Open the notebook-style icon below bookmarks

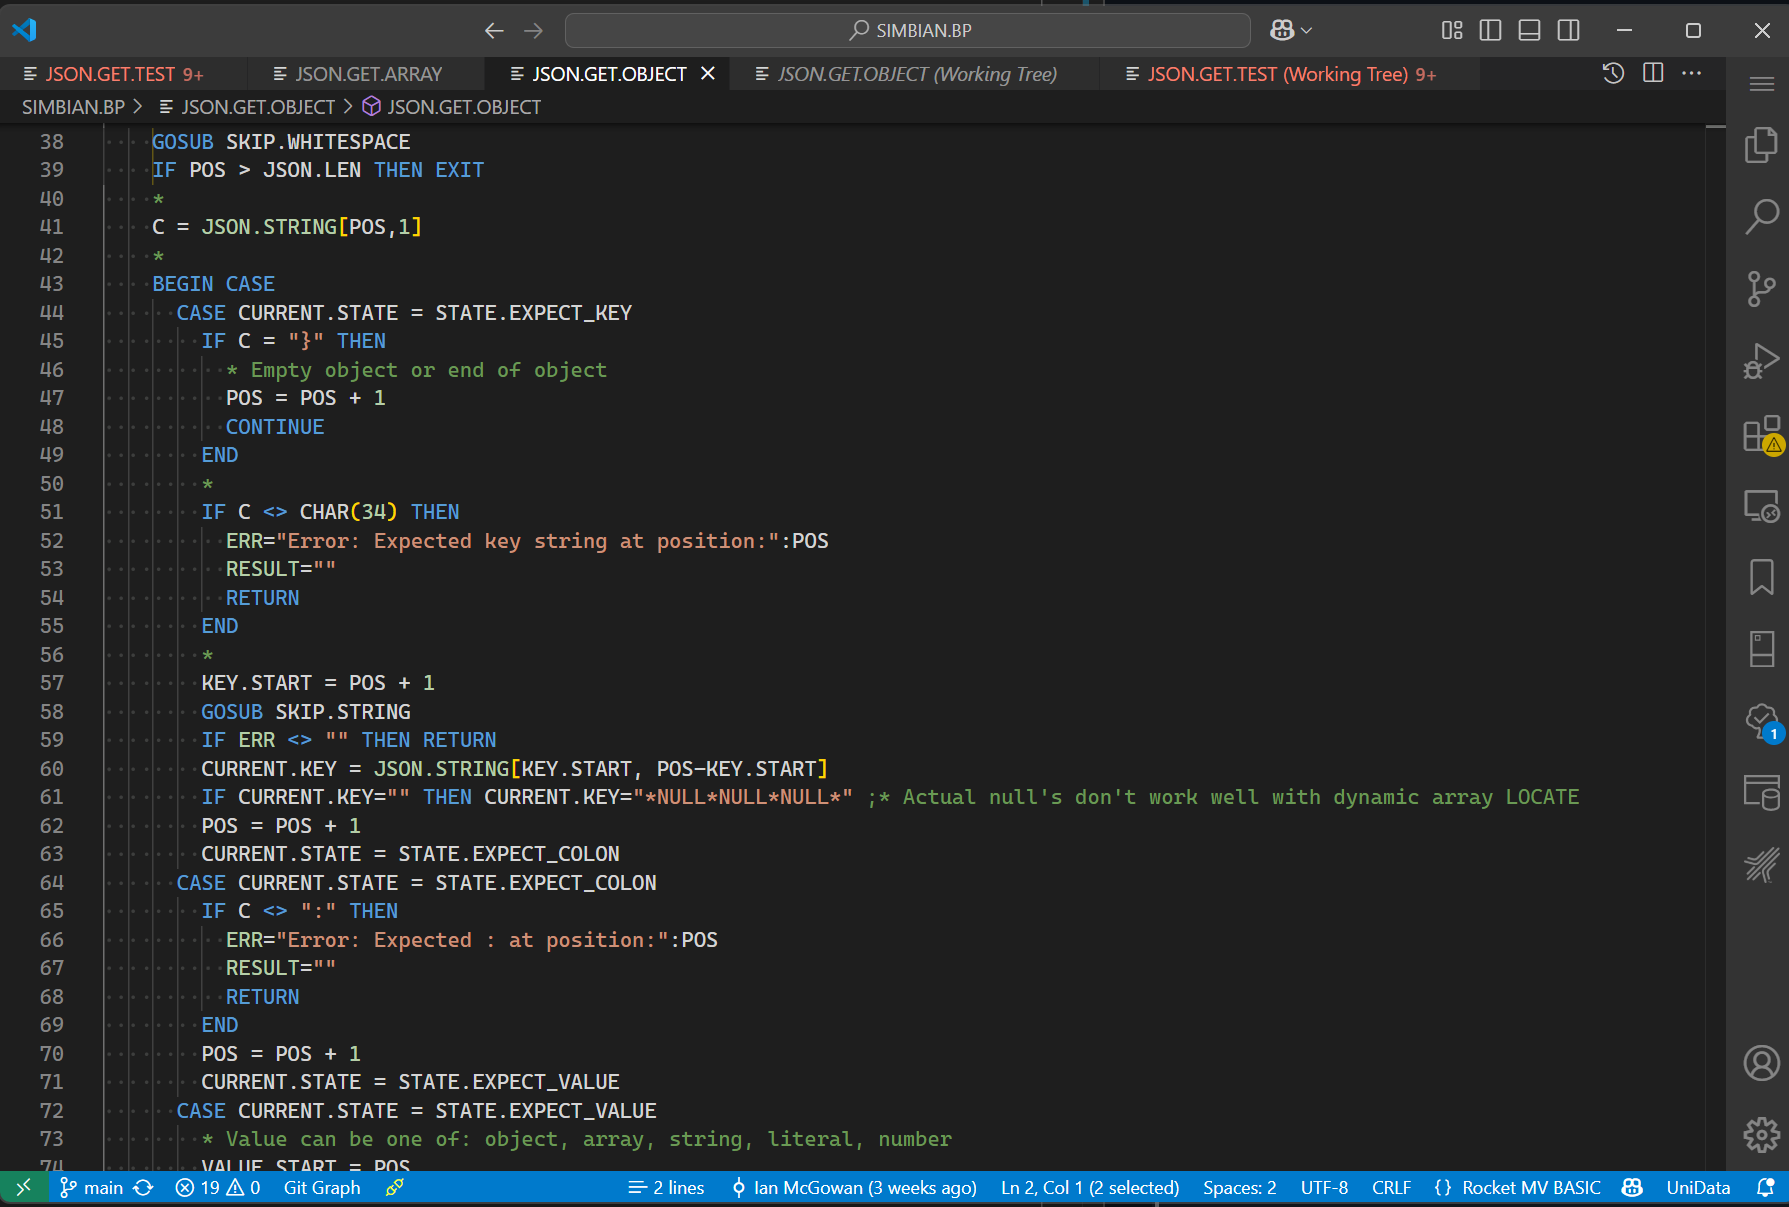click(1761, 649)
